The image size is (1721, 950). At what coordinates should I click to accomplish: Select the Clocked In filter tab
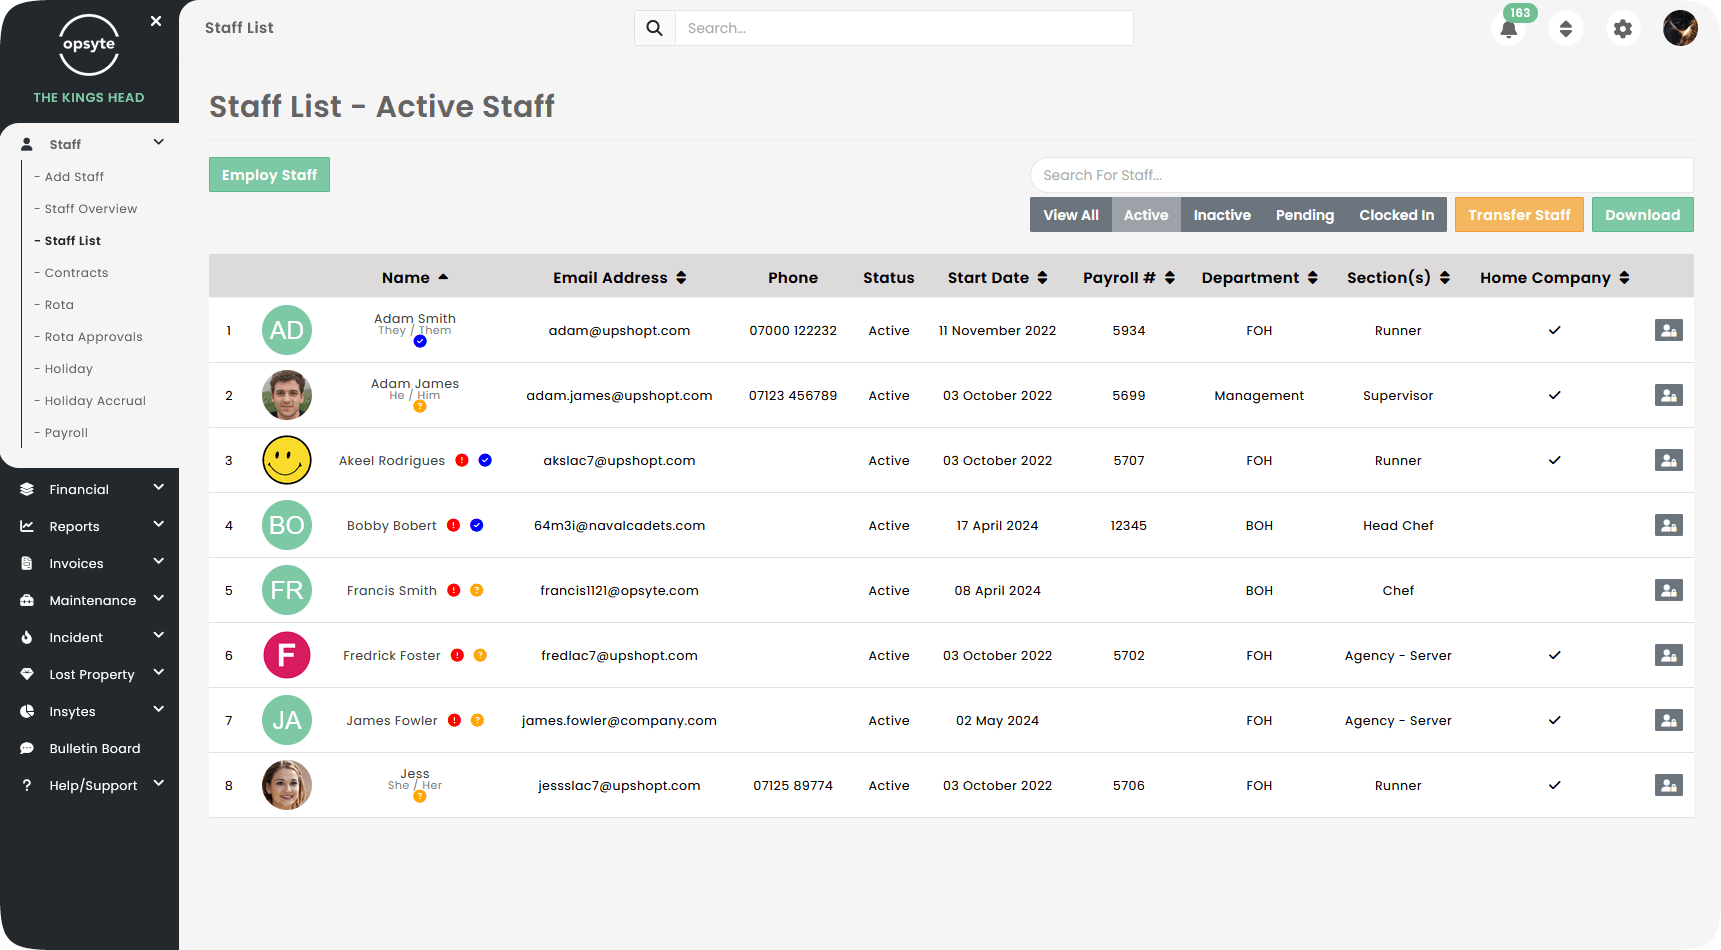coord(1397,215)
